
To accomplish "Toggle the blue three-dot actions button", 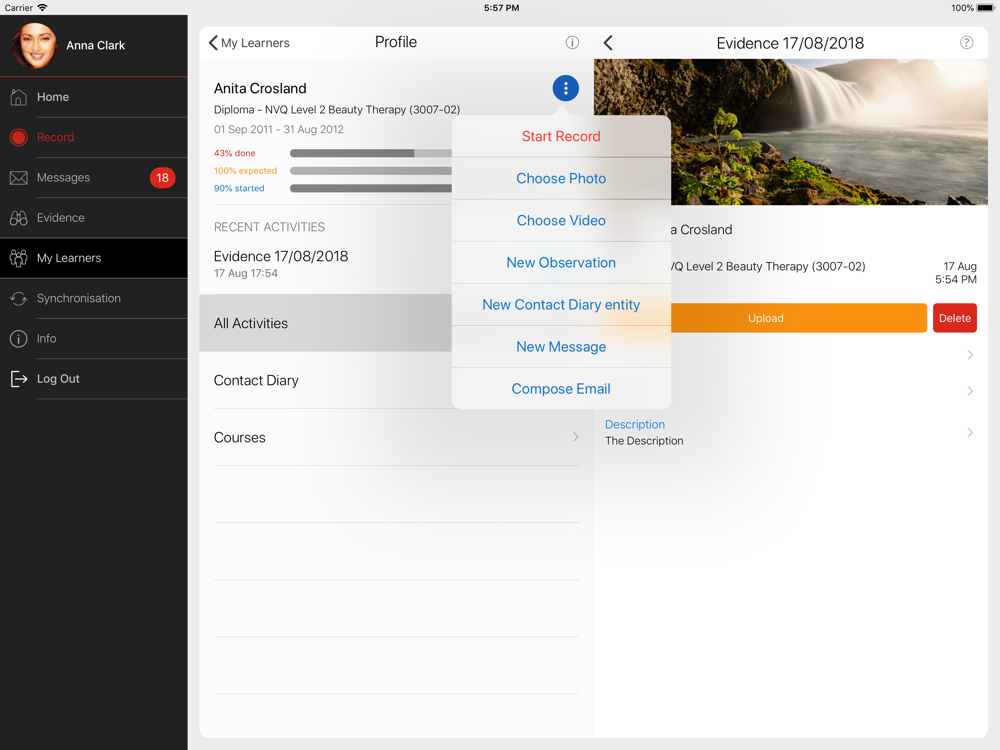I will (x=566, y=88).
